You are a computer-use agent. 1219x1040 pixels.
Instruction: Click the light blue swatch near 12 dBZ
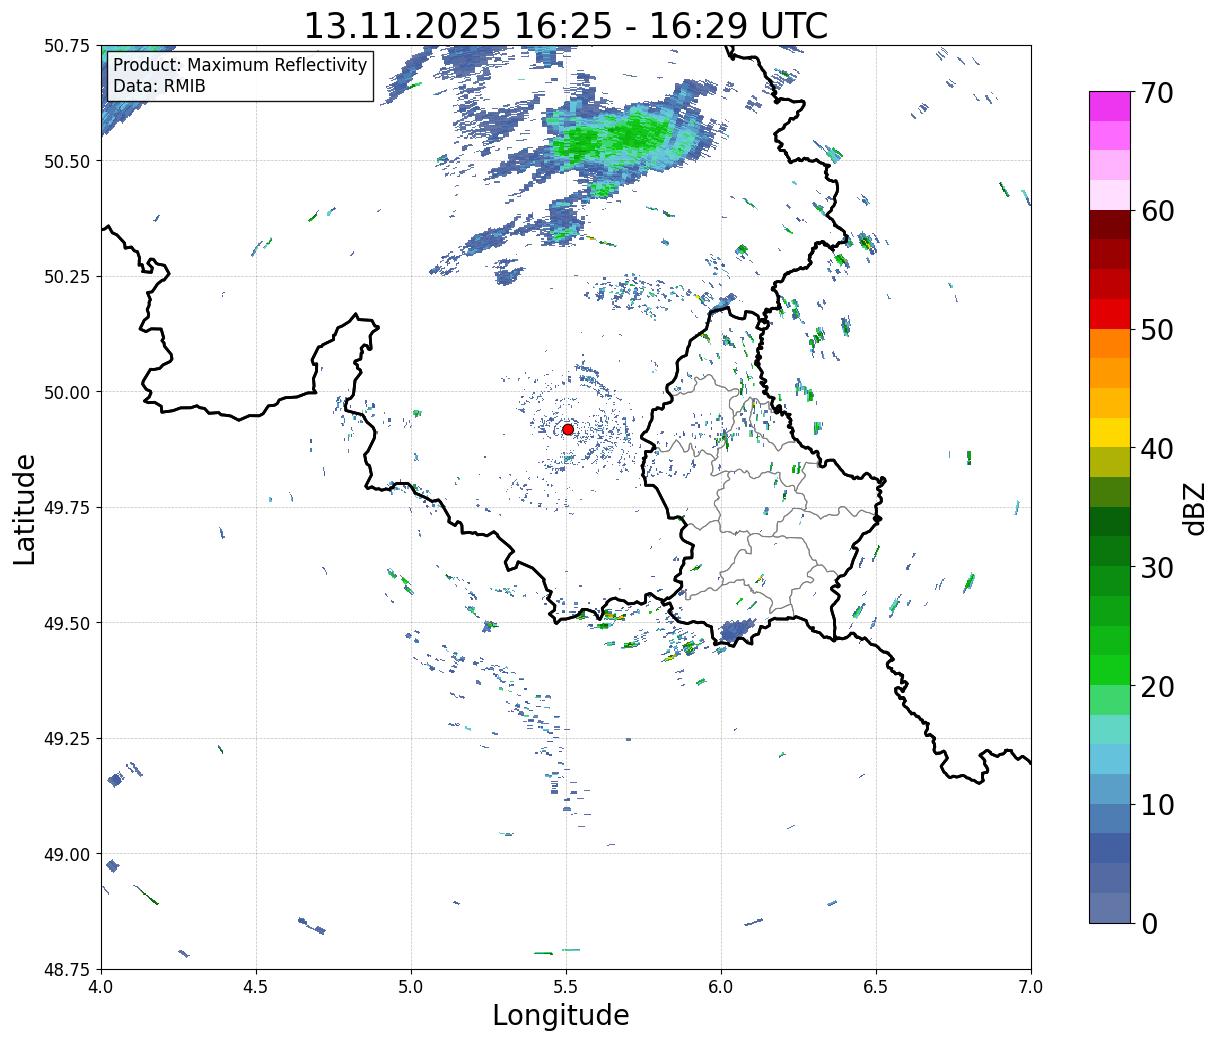pyautogui.click(x=1110, y=759)
